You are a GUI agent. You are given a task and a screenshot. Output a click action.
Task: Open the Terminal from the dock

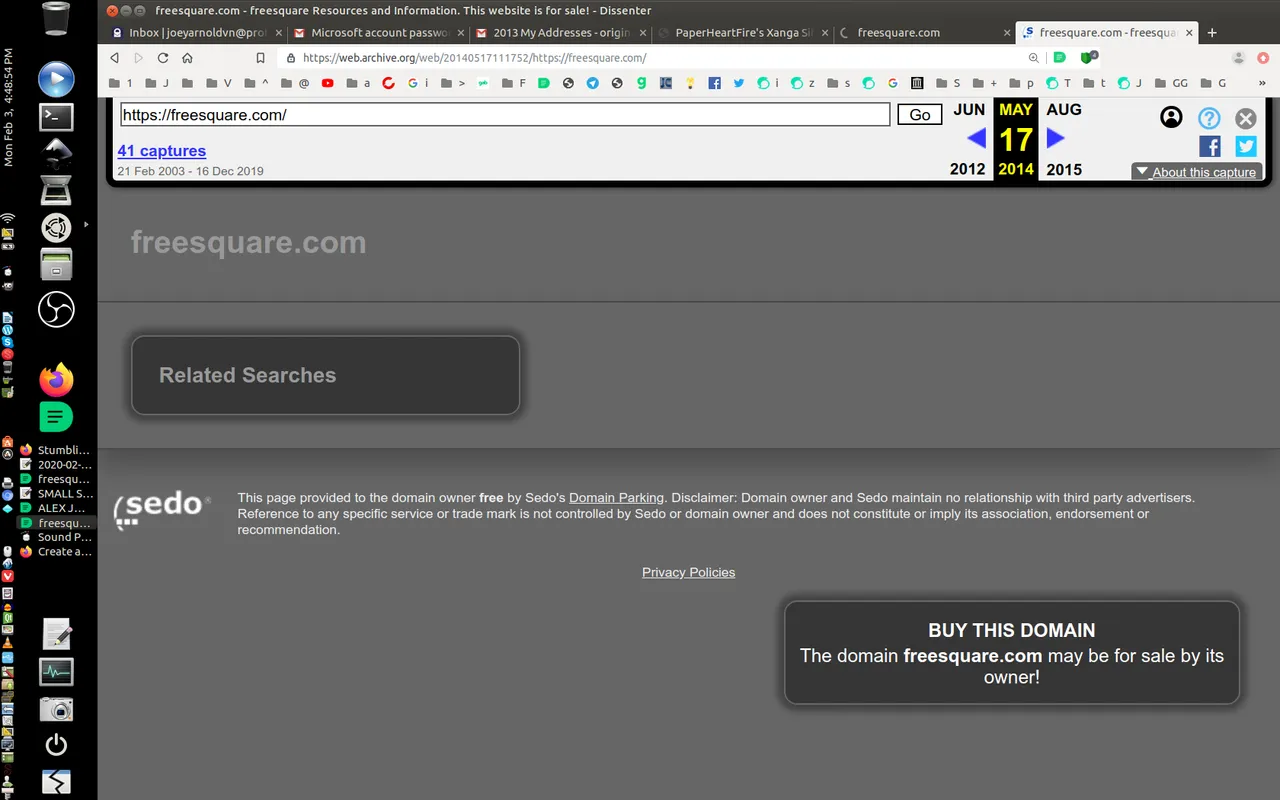click(x=56, y=117)
